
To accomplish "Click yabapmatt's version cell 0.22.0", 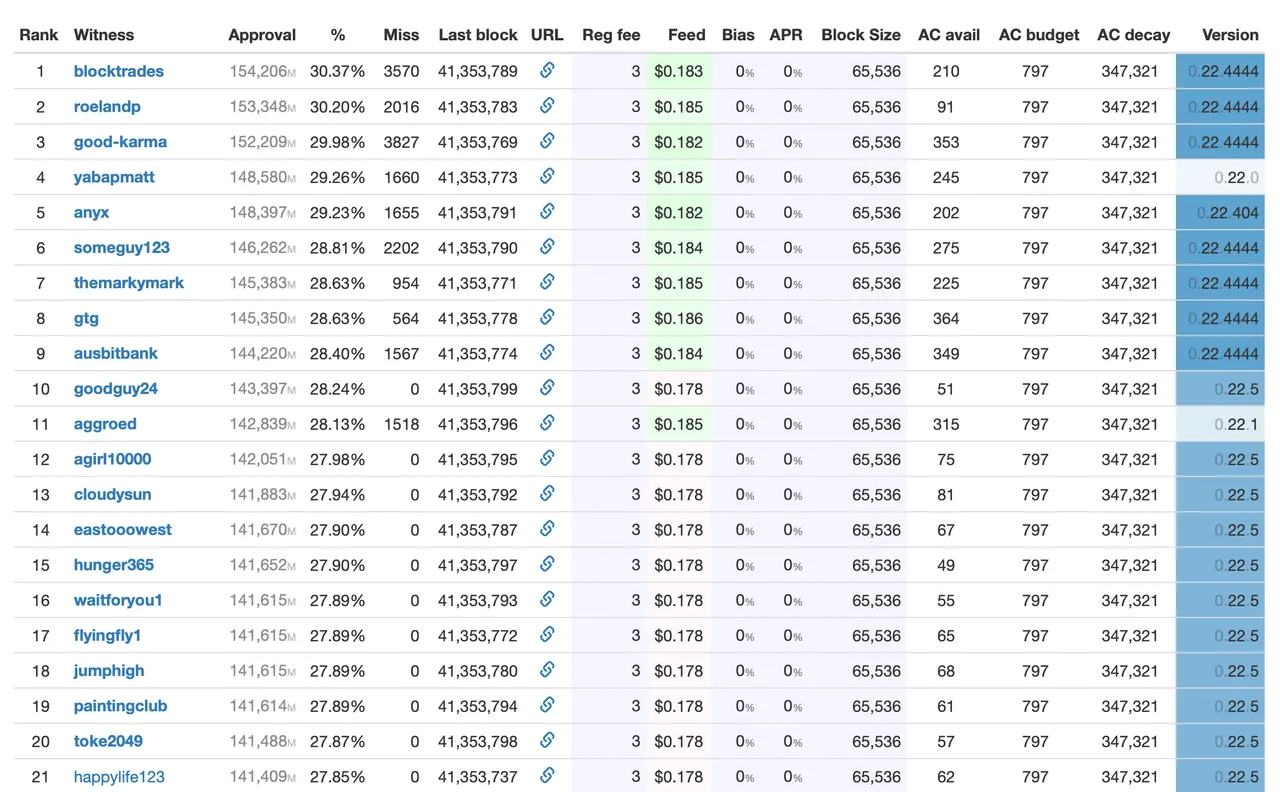I will [x=1220, y=177].
